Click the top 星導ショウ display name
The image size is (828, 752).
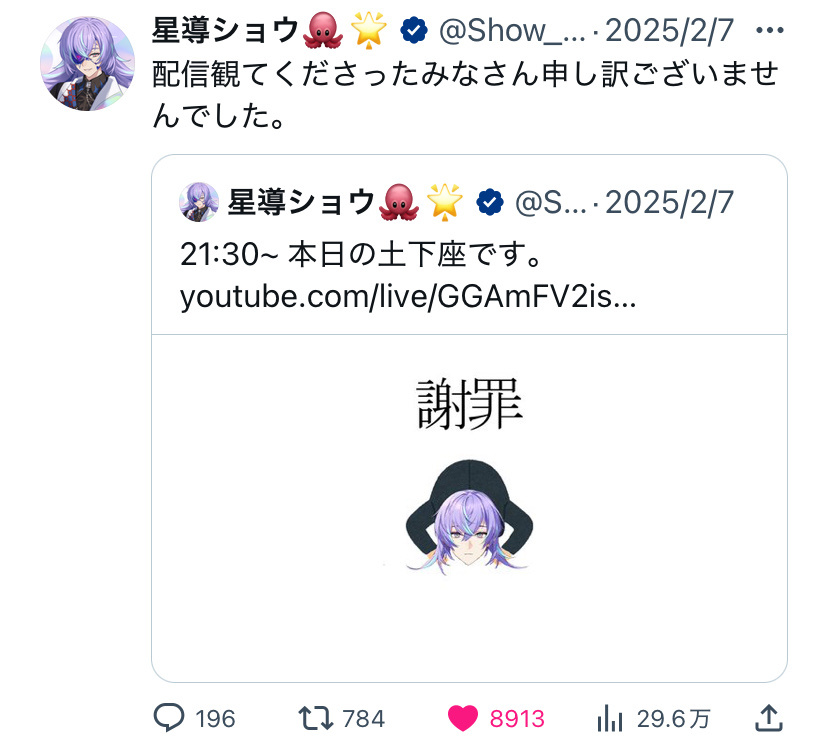coord(225,30)
